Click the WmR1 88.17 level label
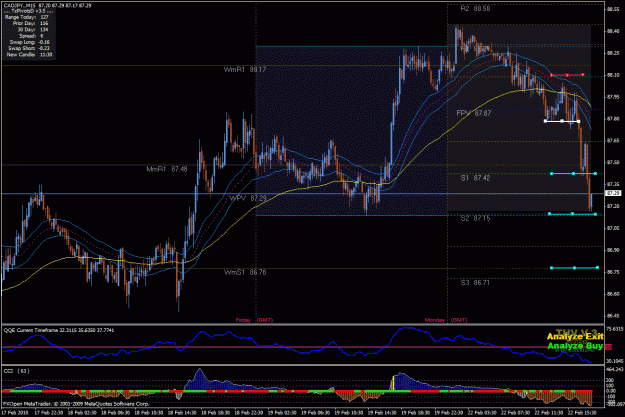Viewport: 625px width, 417px height. point(245,69)
